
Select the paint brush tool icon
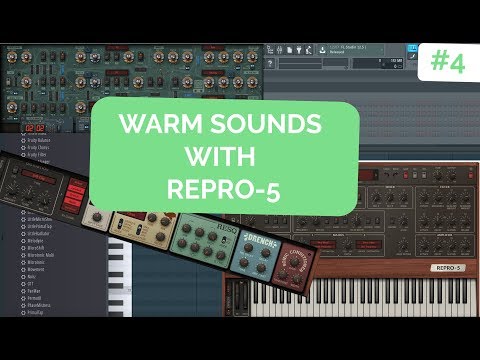413,56
